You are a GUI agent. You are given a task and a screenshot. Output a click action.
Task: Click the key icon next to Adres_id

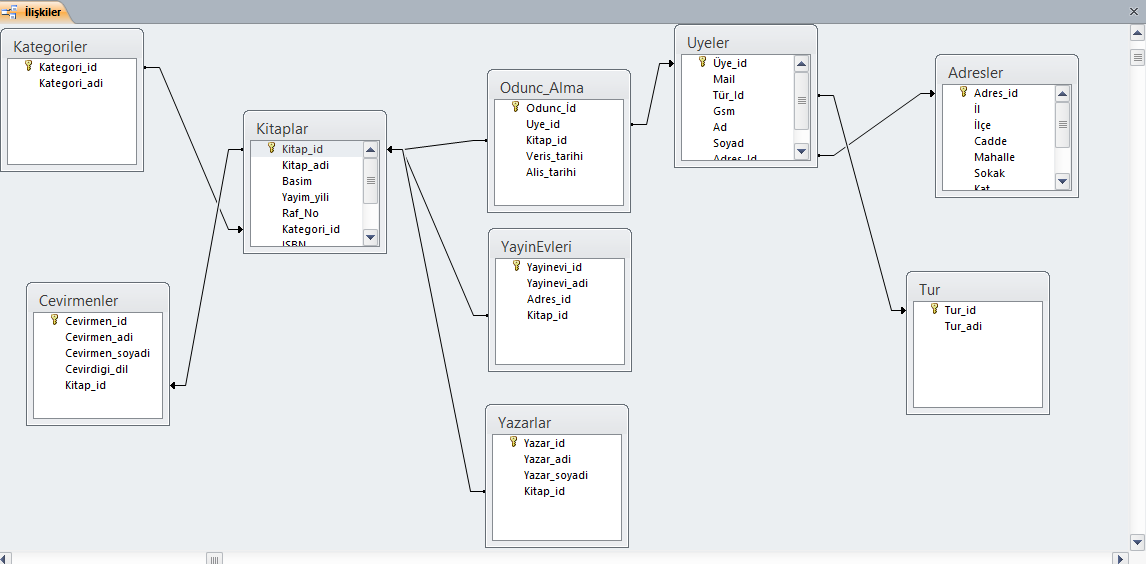tap(963, 92)
